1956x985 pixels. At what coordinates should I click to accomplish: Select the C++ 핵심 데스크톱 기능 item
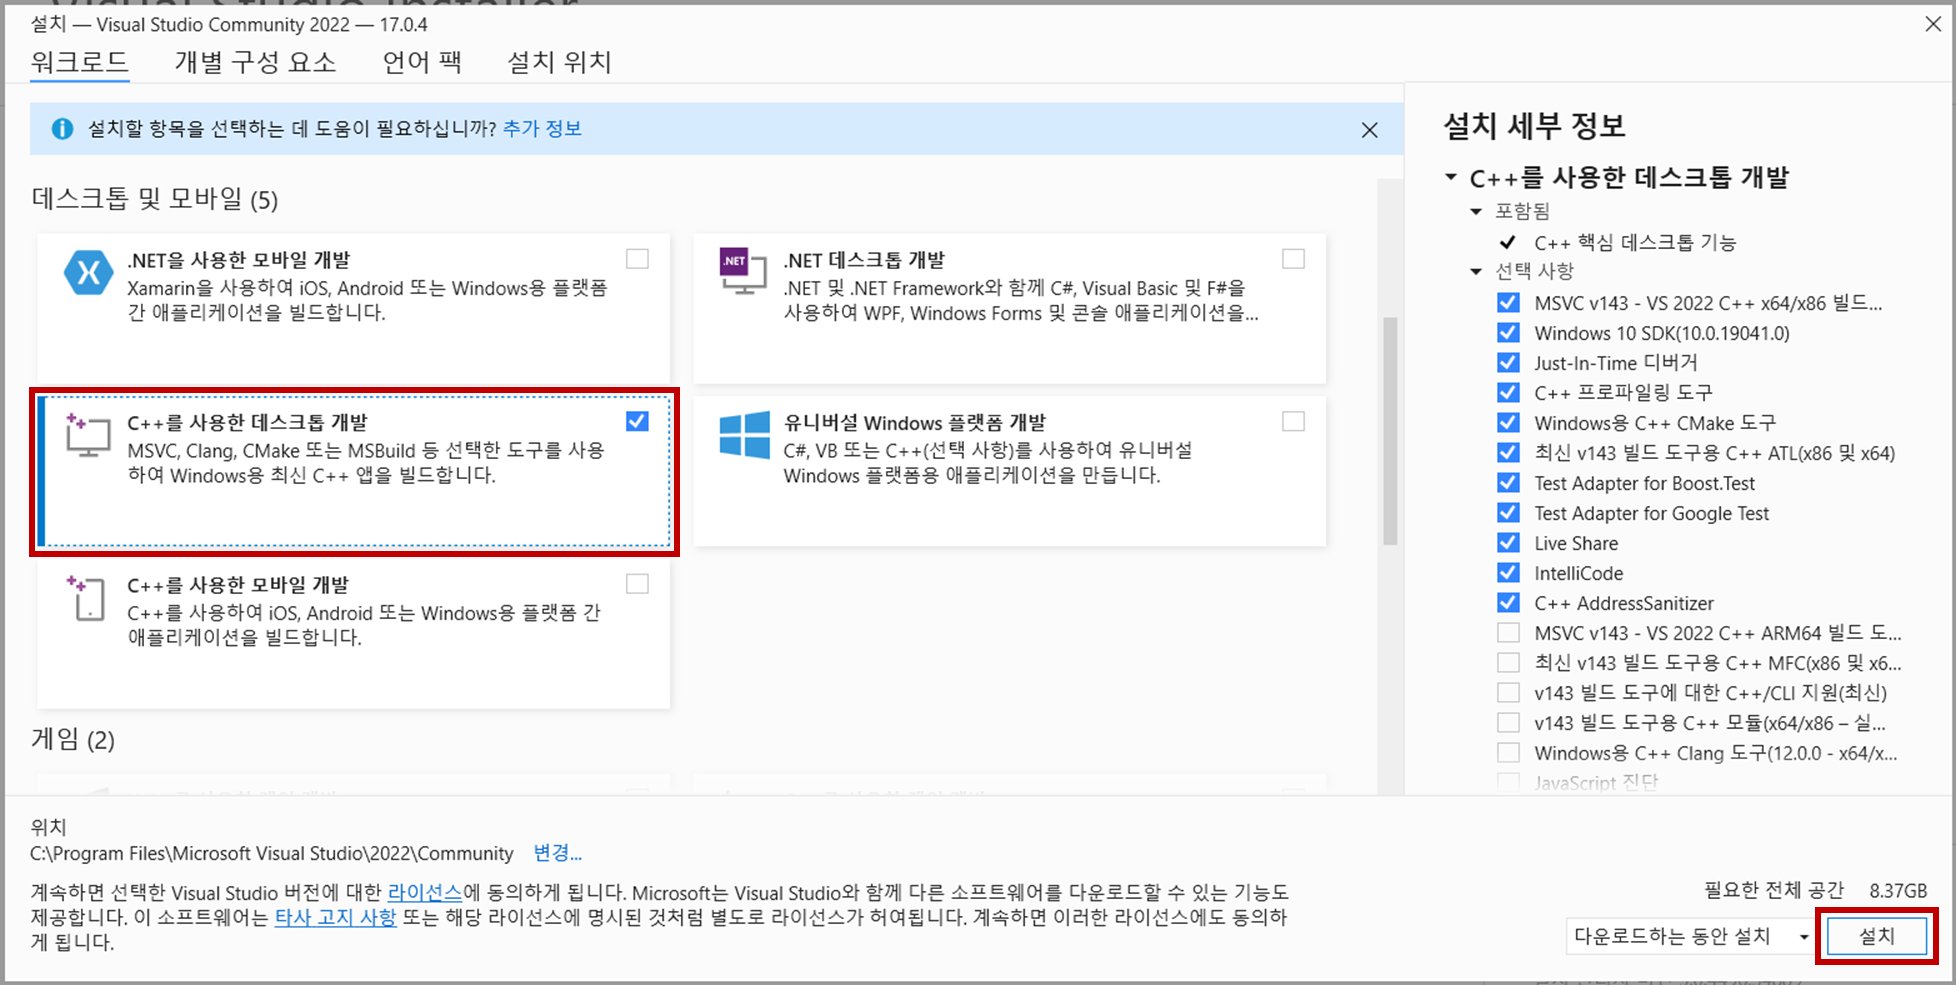pyautogui.click(x=1635, y=242)
